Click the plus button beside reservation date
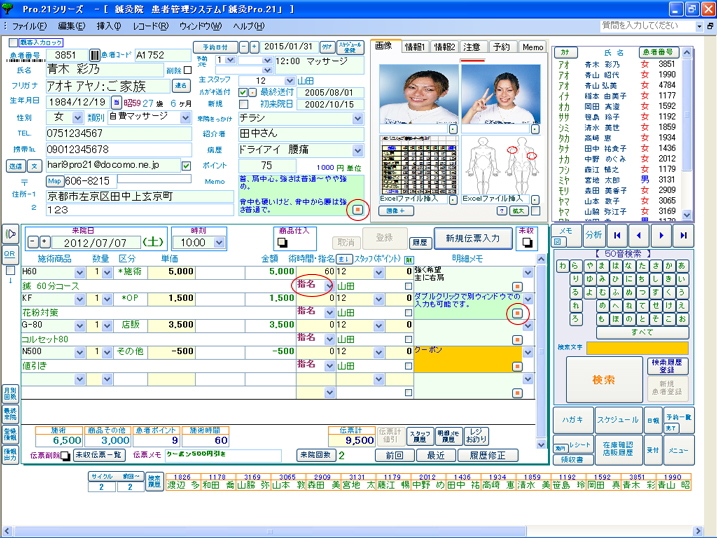The height and width of the screenshot is (538, 717). (x=254, y=47)
